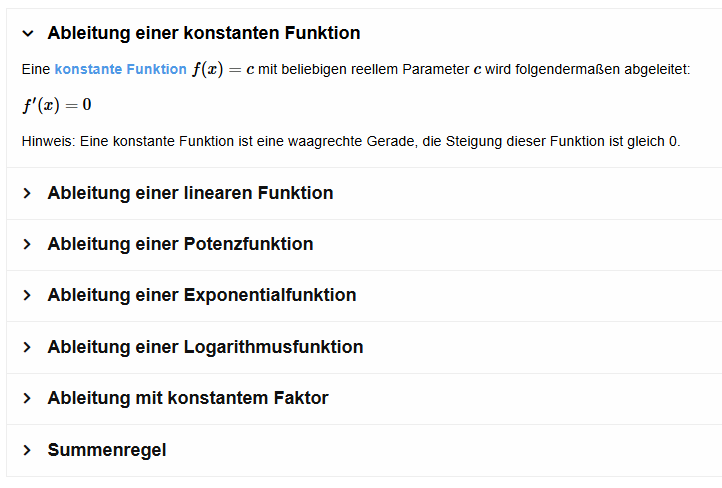The height and width of the screenshot is (488, 722).
Task: Open the konstante Funktion hyperlink
Action: click(x=120, y=70)
